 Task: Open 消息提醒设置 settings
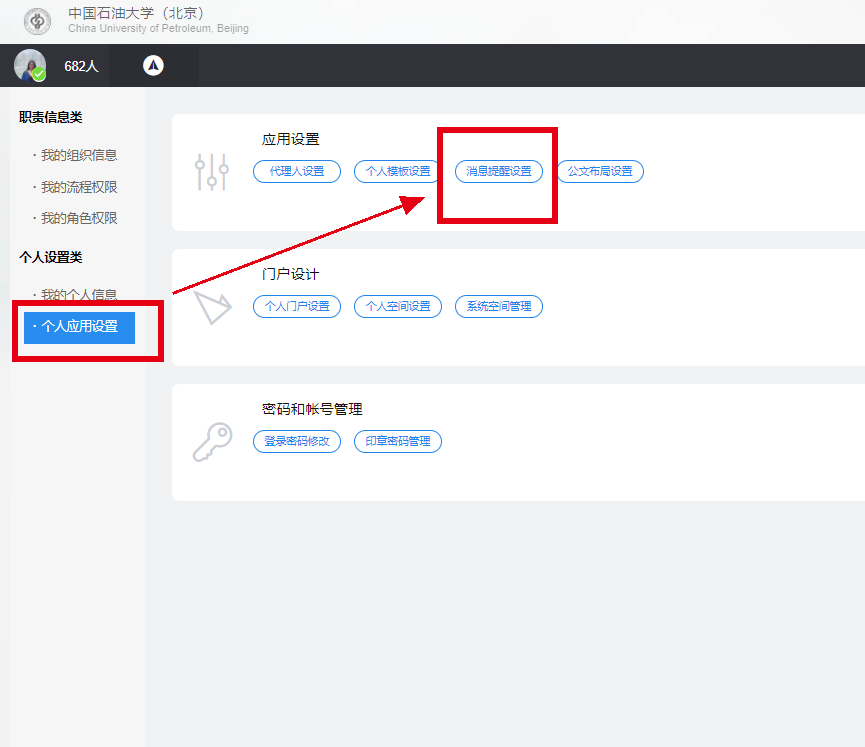[x=499, y=171]
